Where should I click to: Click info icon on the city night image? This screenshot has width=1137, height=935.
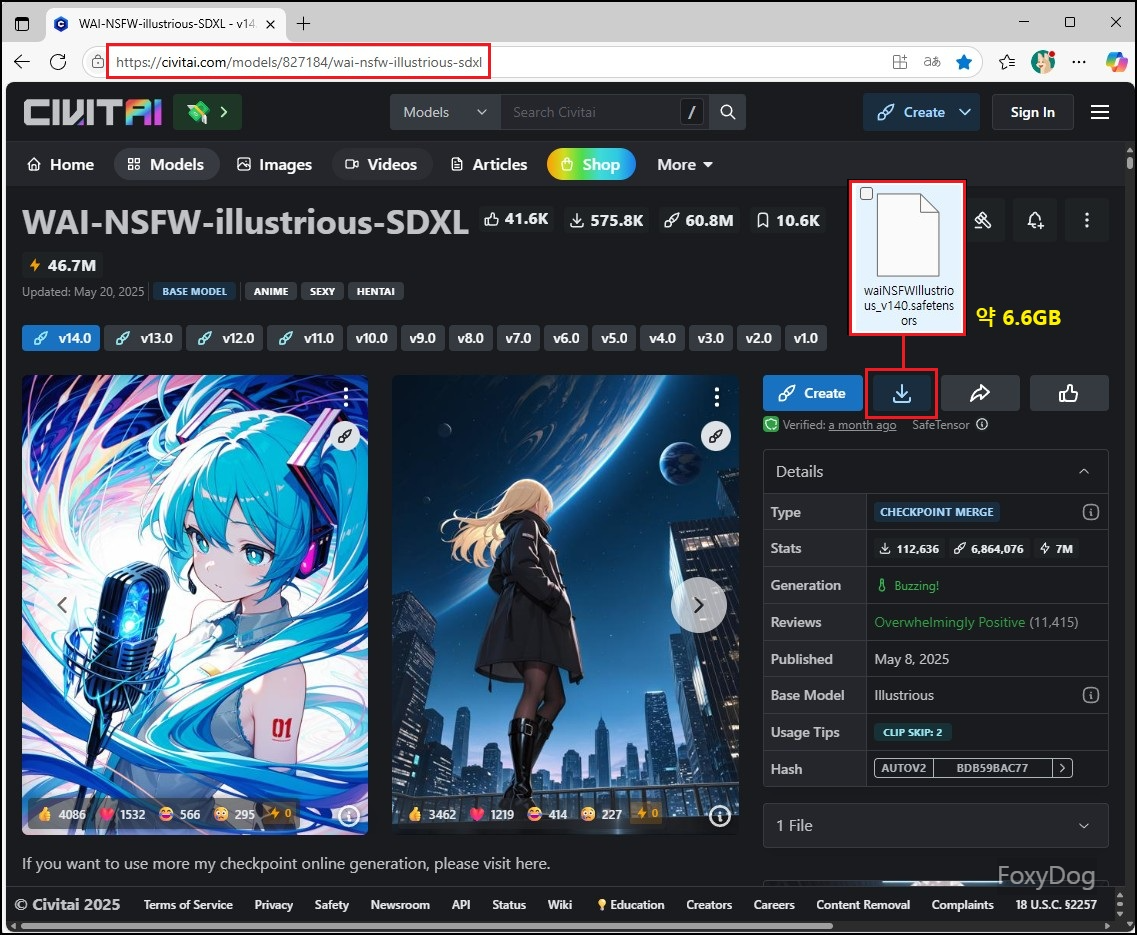pos(719,816)
